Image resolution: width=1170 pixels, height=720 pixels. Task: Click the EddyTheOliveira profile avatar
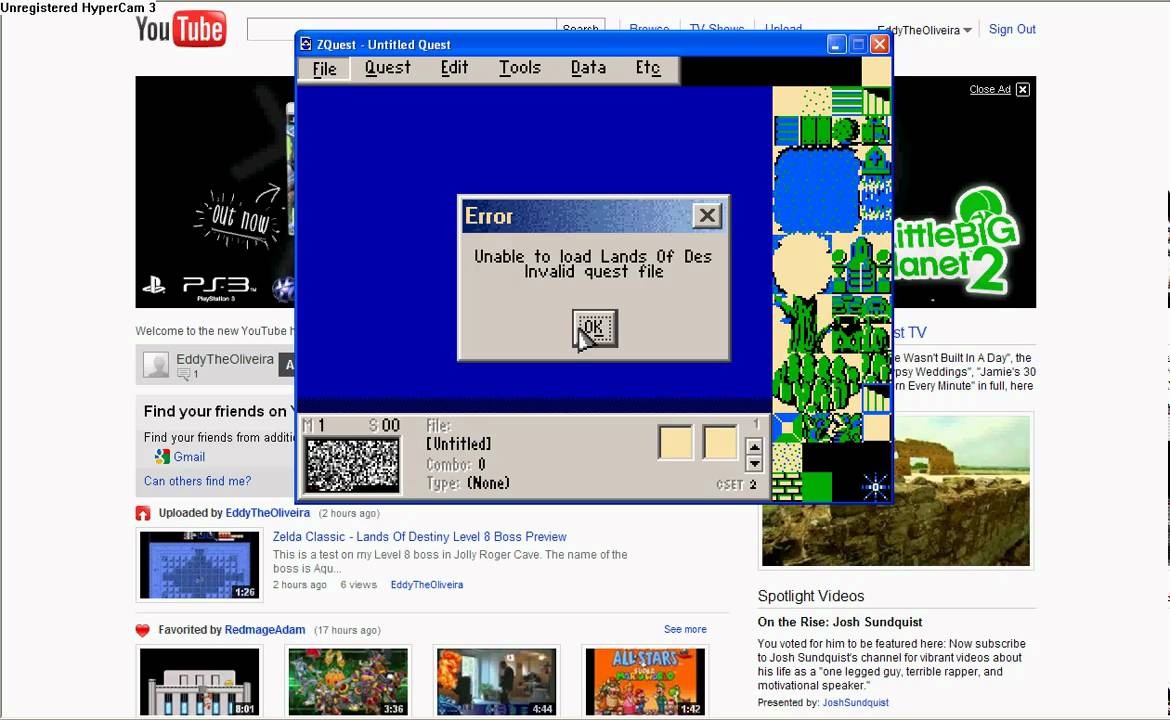(156, 365)
